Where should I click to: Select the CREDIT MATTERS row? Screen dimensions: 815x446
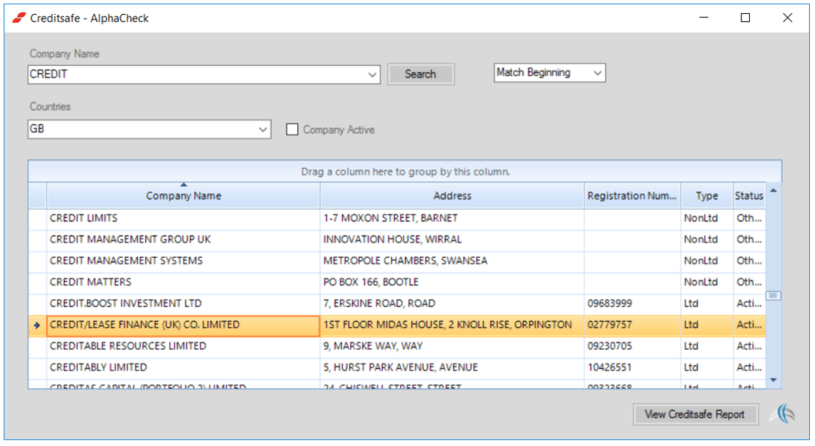397,282
